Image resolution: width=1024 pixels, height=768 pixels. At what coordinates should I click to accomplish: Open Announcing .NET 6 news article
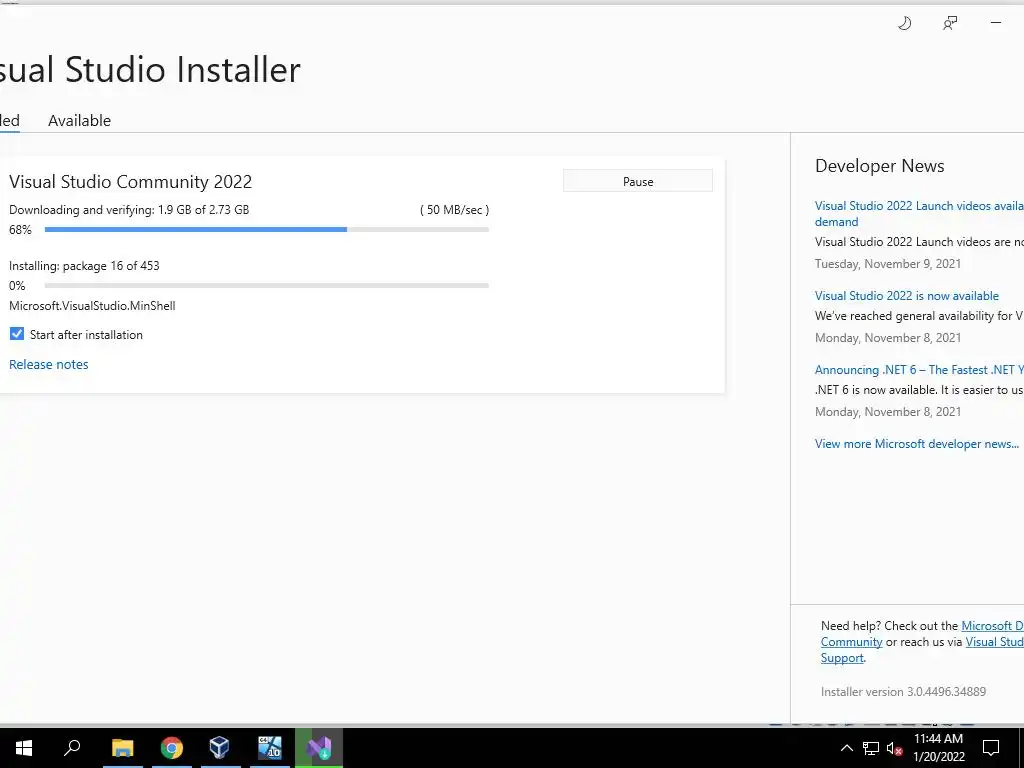(x=919, y=370)
